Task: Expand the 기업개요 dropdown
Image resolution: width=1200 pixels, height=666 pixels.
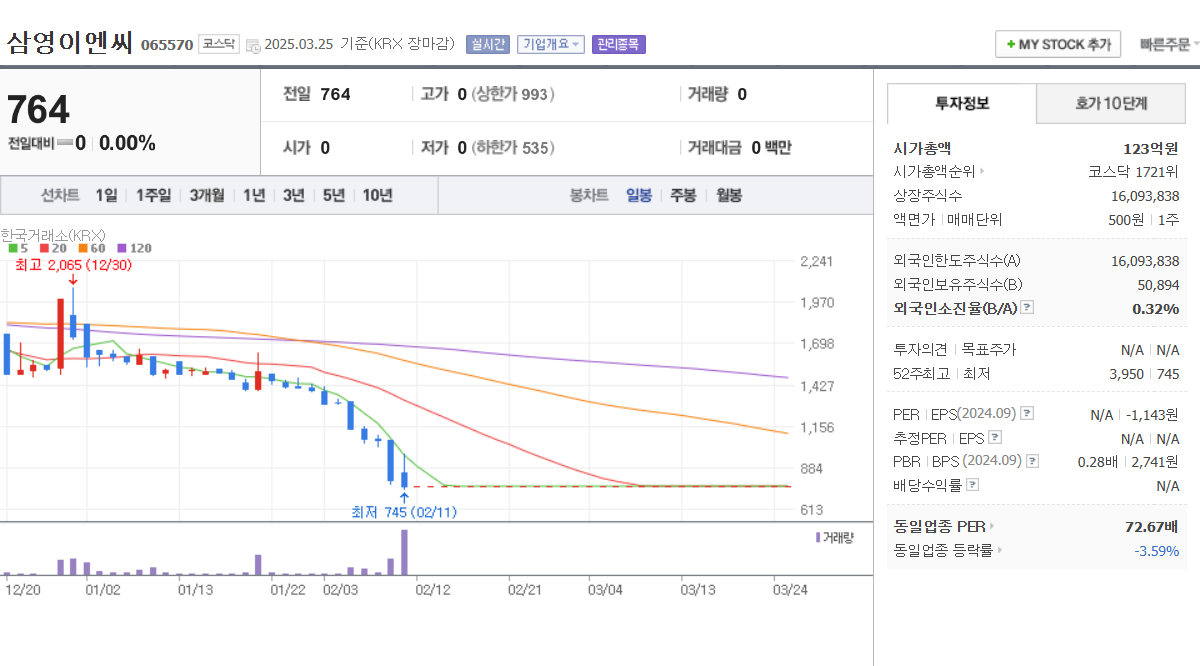Action: coord(551,45)
